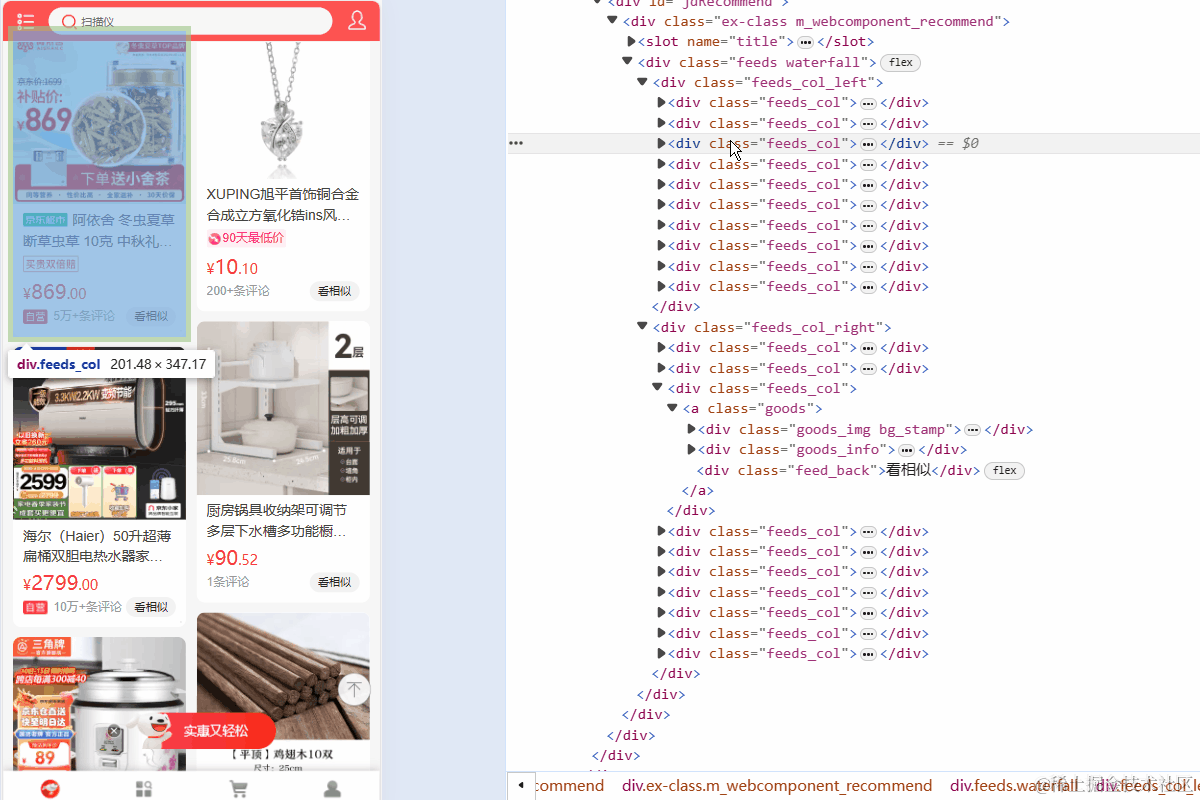Expand the goods_img bg_stamp div
Viewport: 1200px width, 800px height.
click(x=692, y=429)
